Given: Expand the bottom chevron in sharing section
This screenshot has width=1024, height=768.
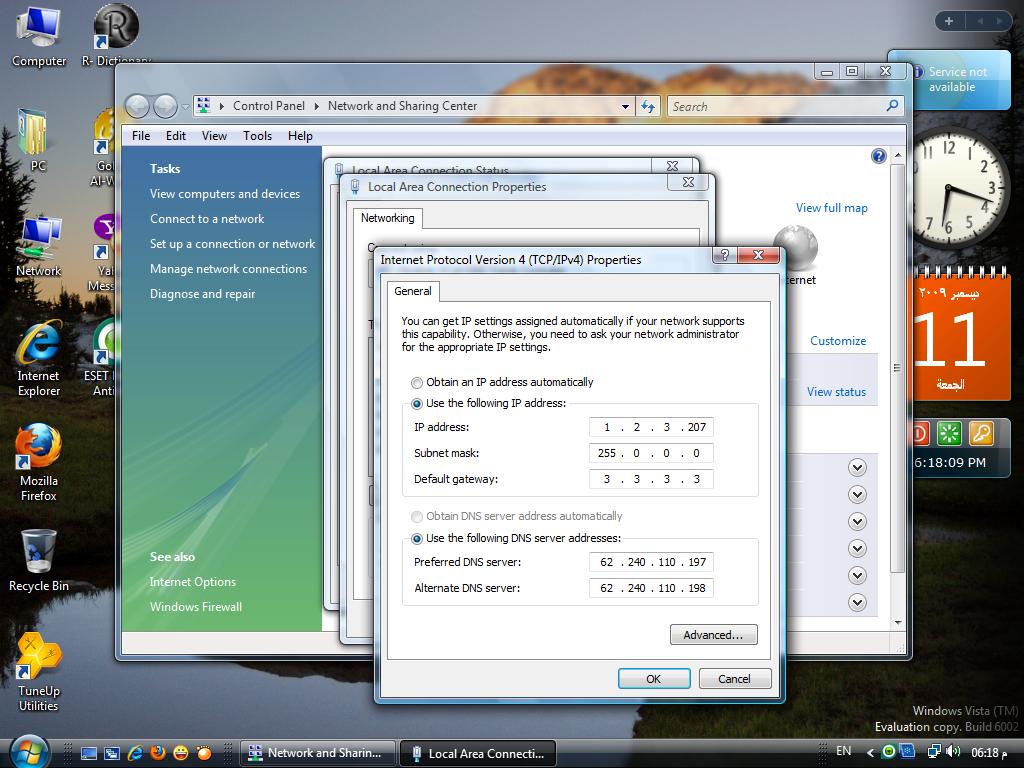Looking at the screenshot, I should pos(857,602).
